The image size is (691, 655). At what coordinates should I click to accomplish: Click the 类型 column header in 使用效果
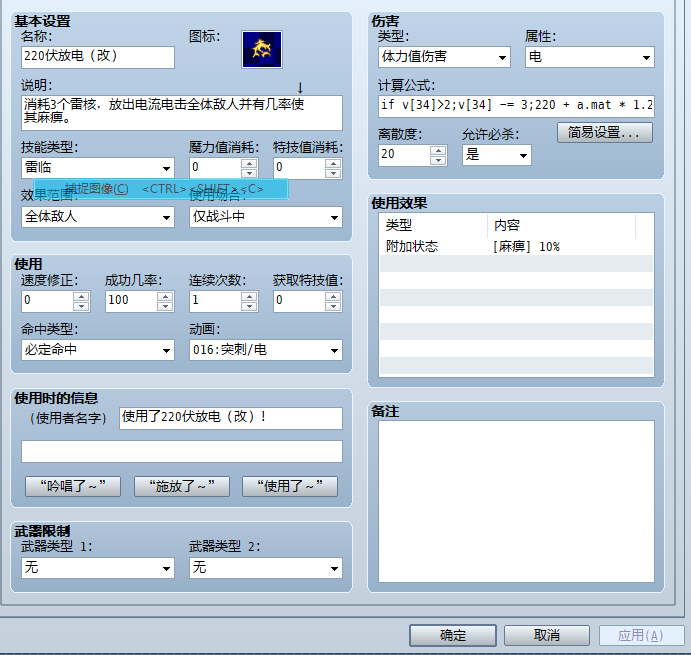[x=434, y=225]
